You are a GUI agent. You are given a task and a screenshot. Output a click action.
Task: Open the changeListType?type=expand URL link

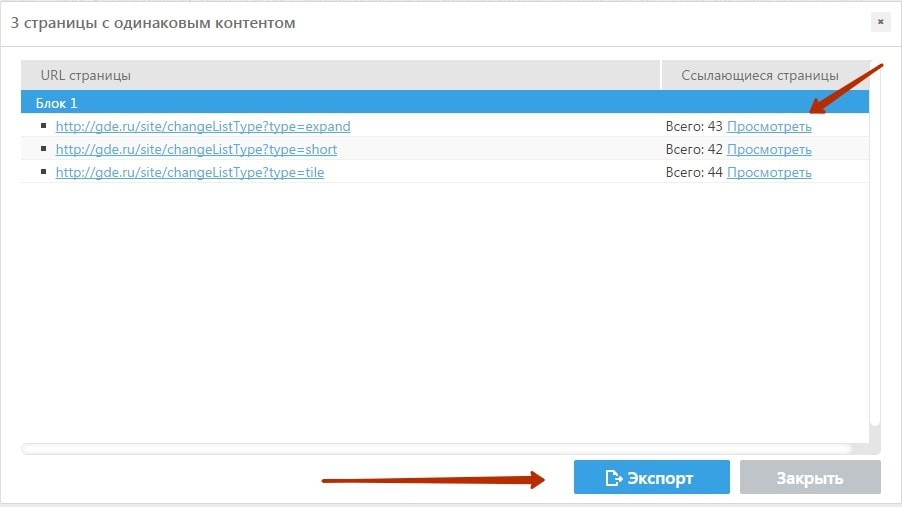(x=203, y=127)
